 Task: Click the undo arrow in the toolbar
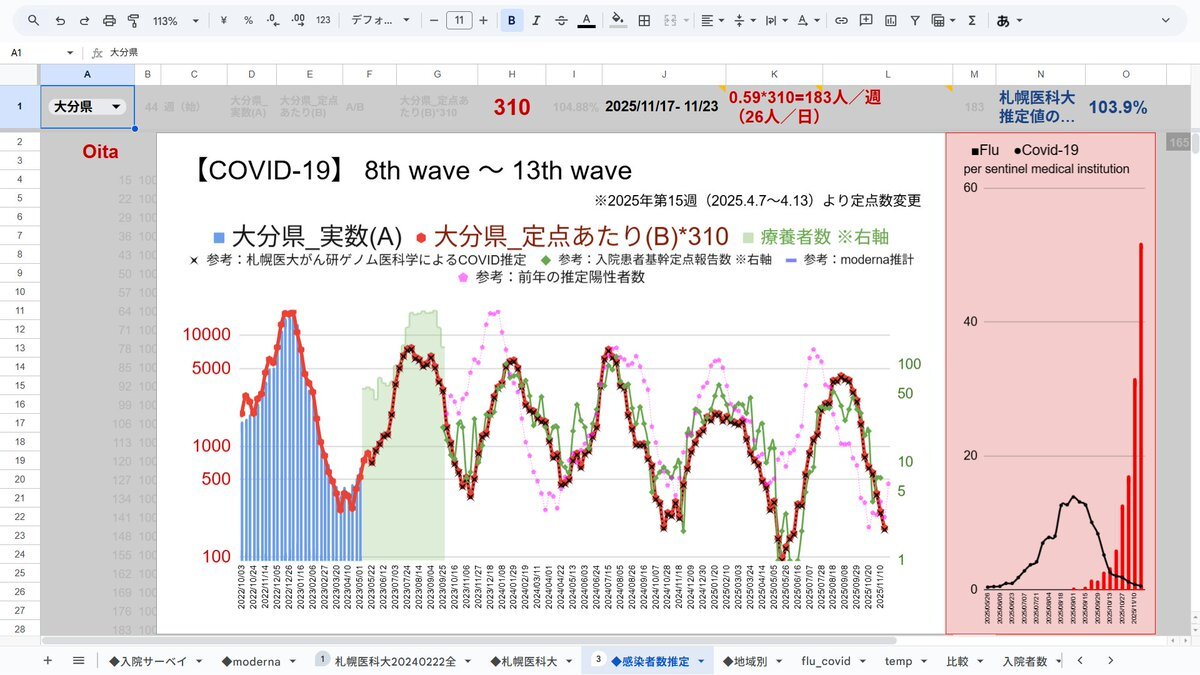(x=60, y=20)
